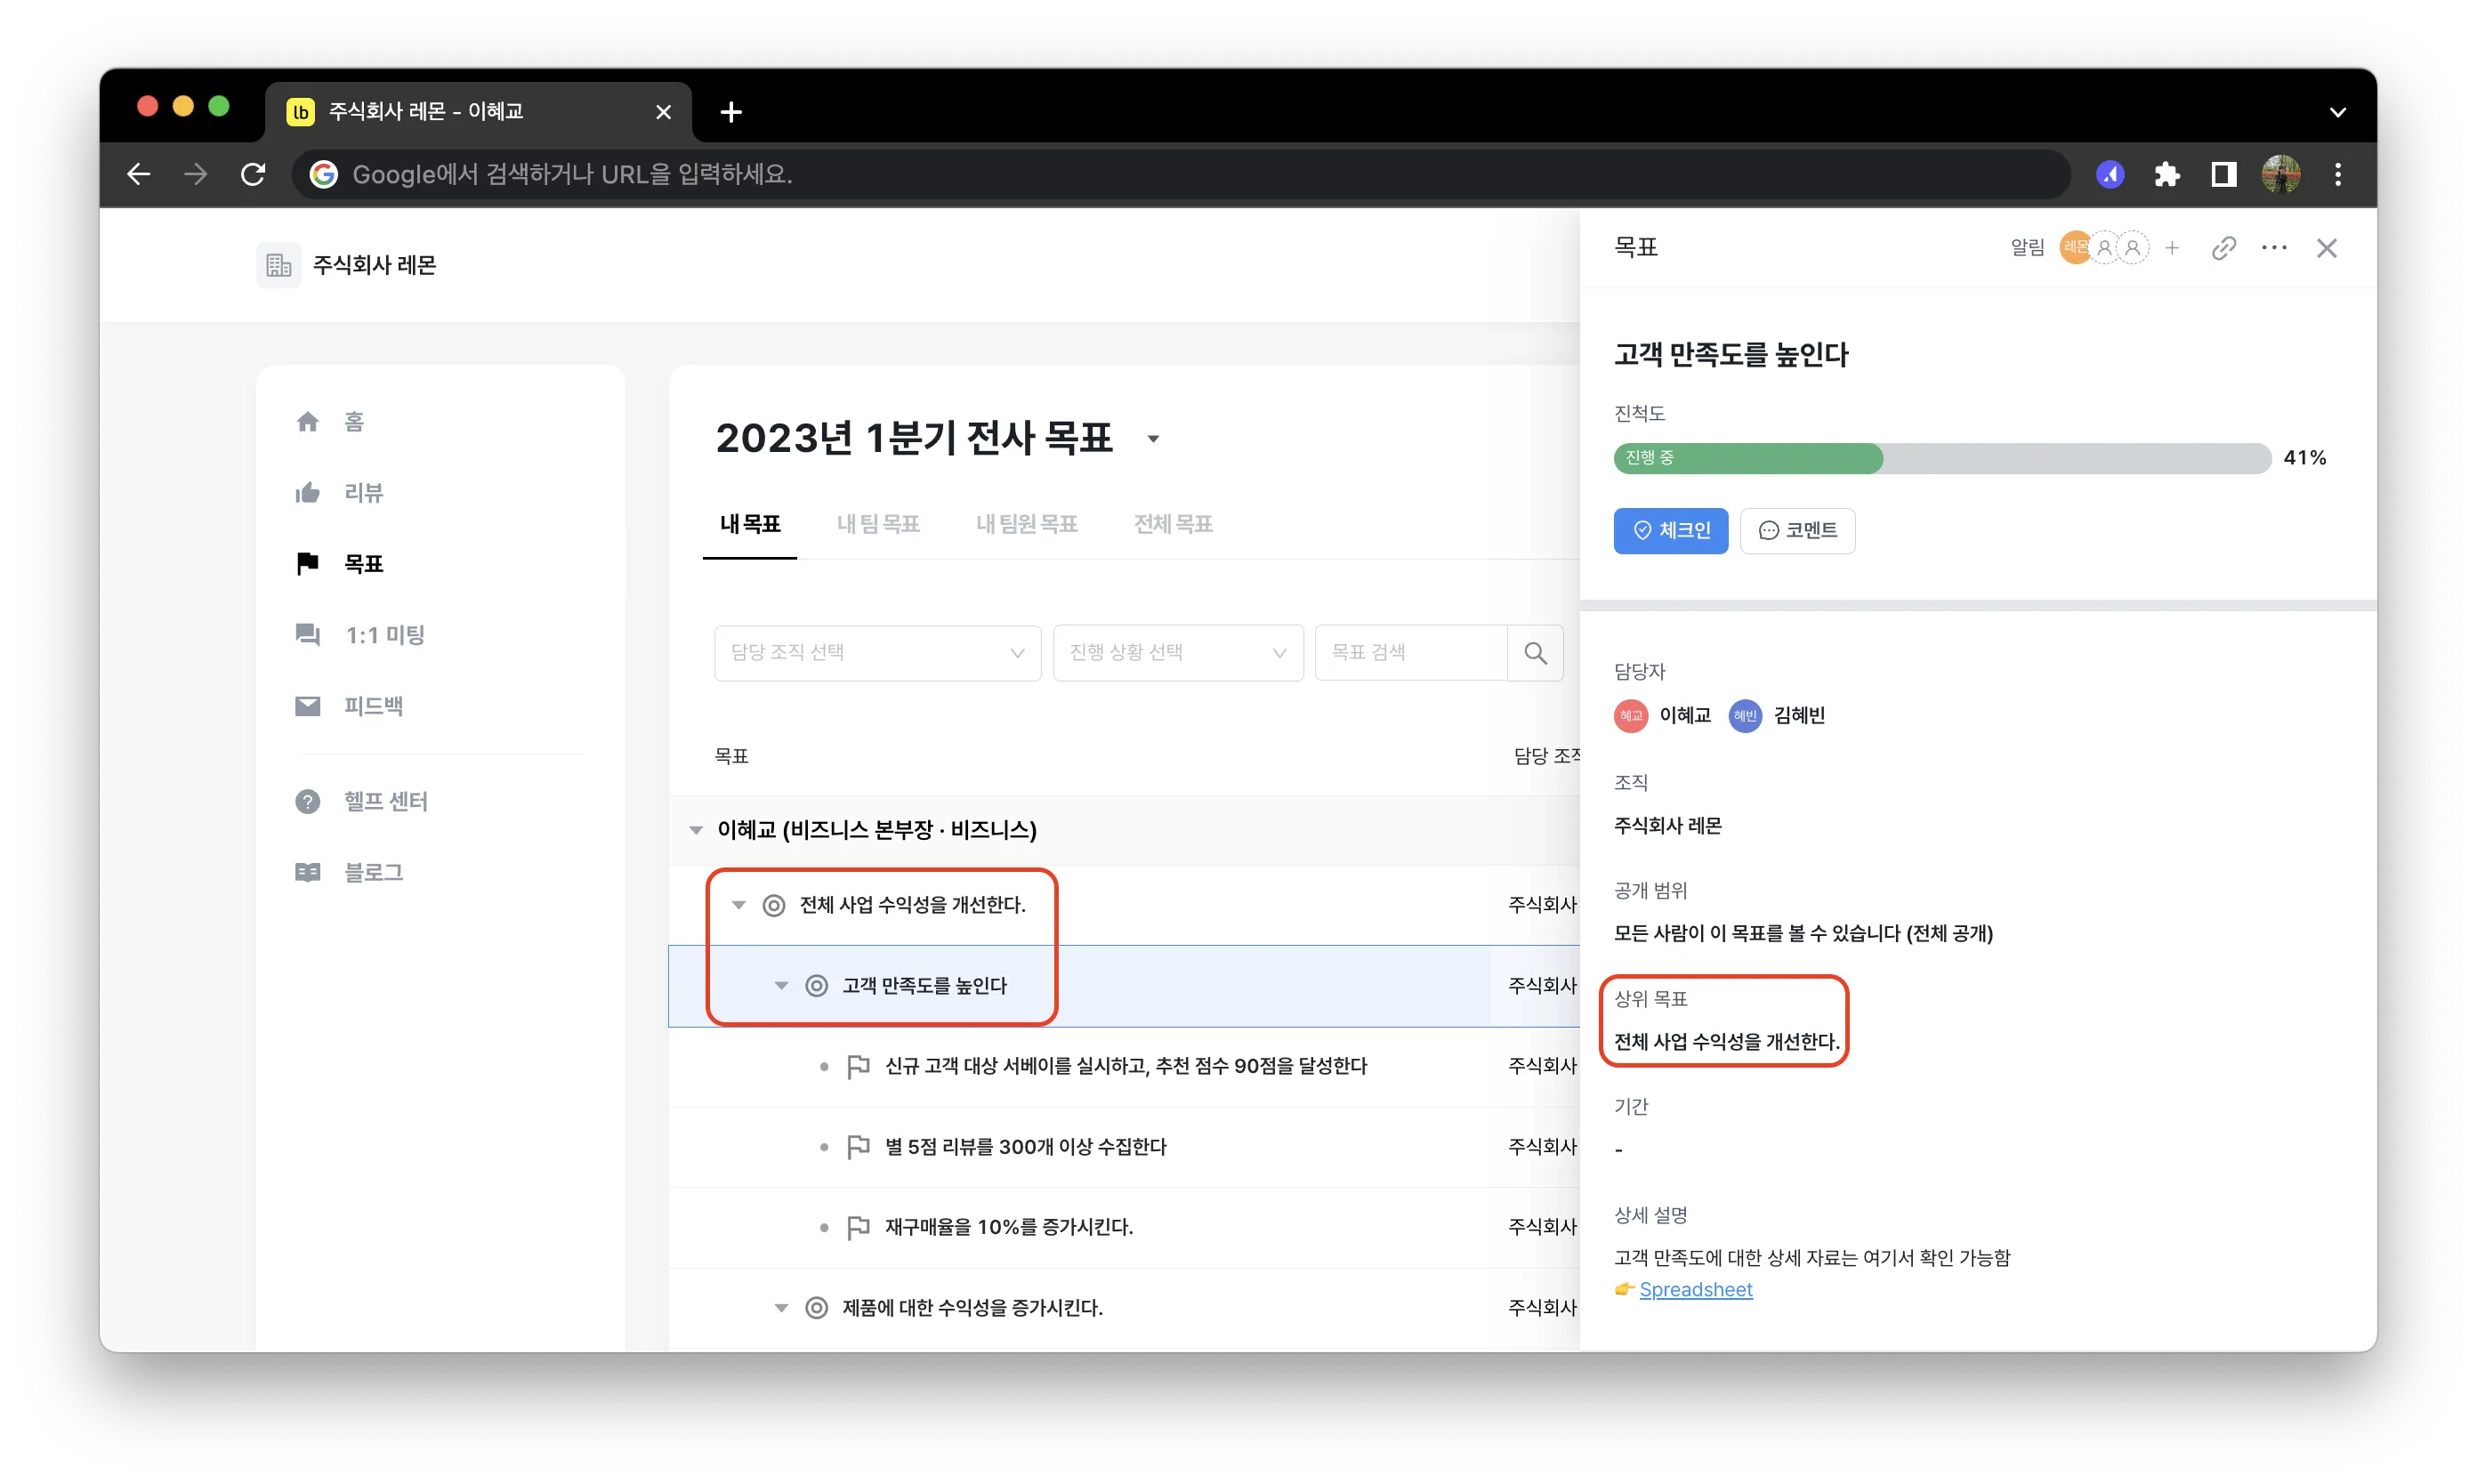Image resolution: width=2477 pixels, height=1484 pixels.
Task: Toggle the browser side panel icon
Action: point(2223,174)
